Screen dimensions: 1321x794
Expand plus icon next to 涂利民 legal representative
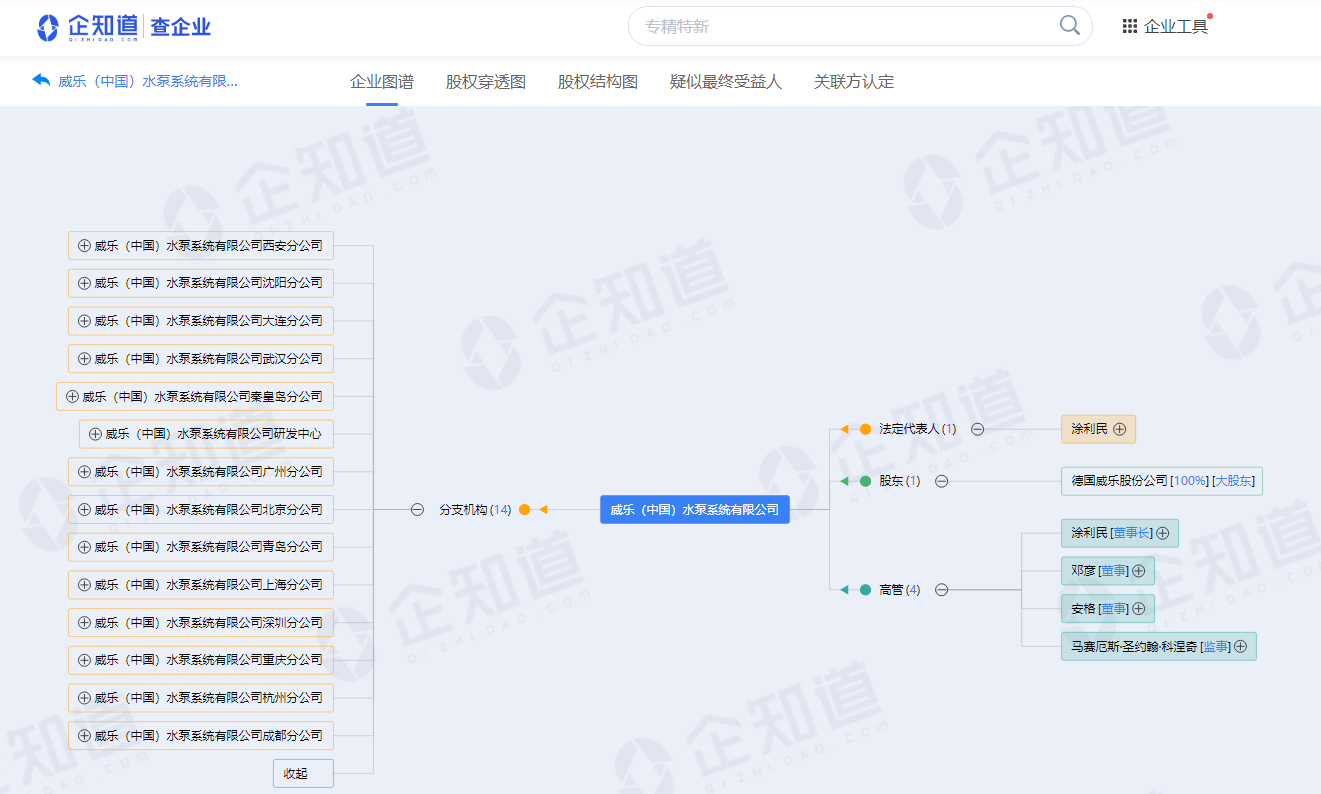point(1120,429)
